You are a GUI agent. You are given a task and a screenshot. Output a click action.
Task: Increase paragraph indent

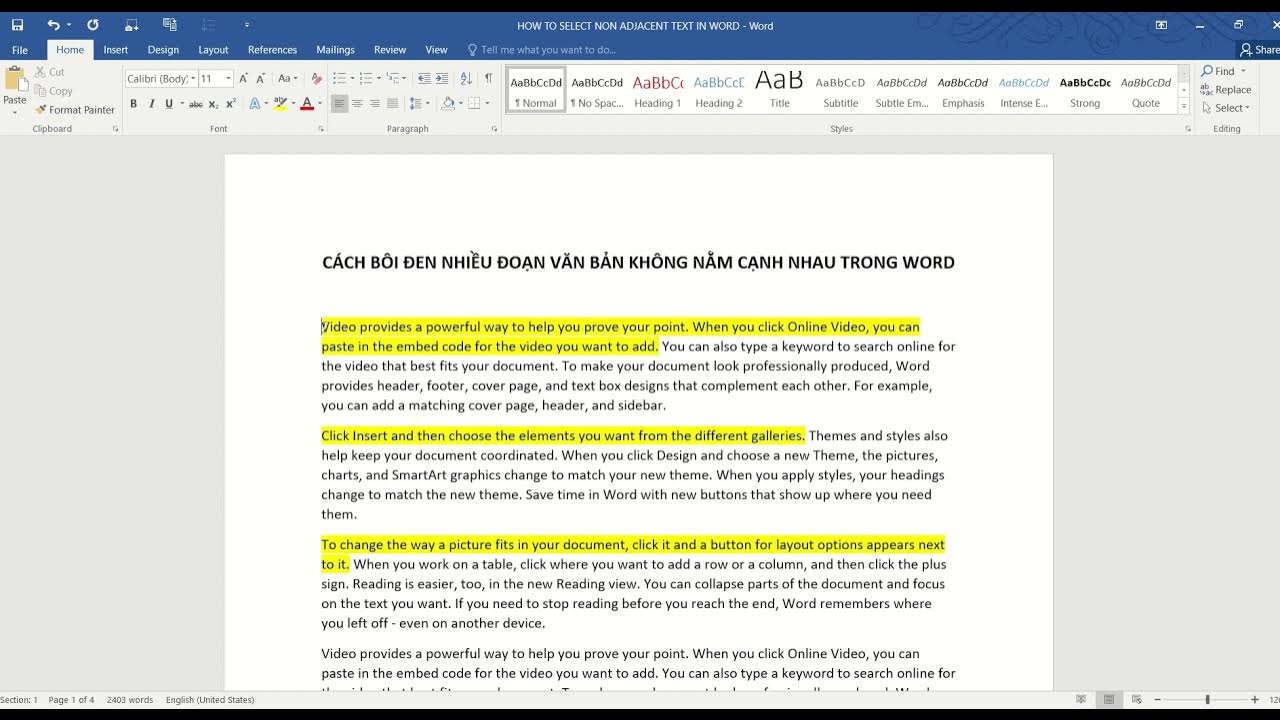442,78
